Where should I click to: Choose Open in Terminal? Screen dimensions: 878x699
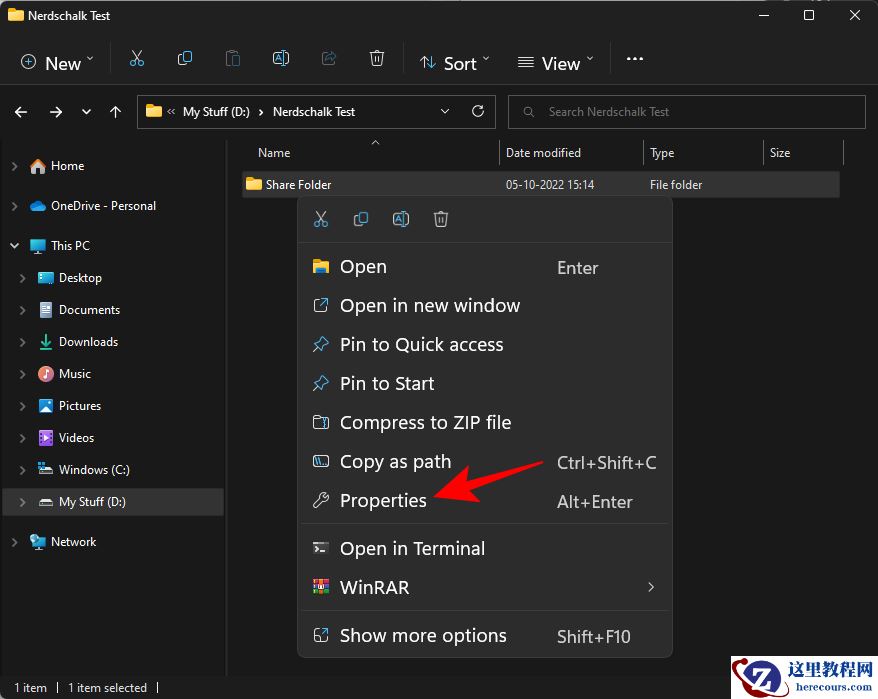[x=485, y=548]
